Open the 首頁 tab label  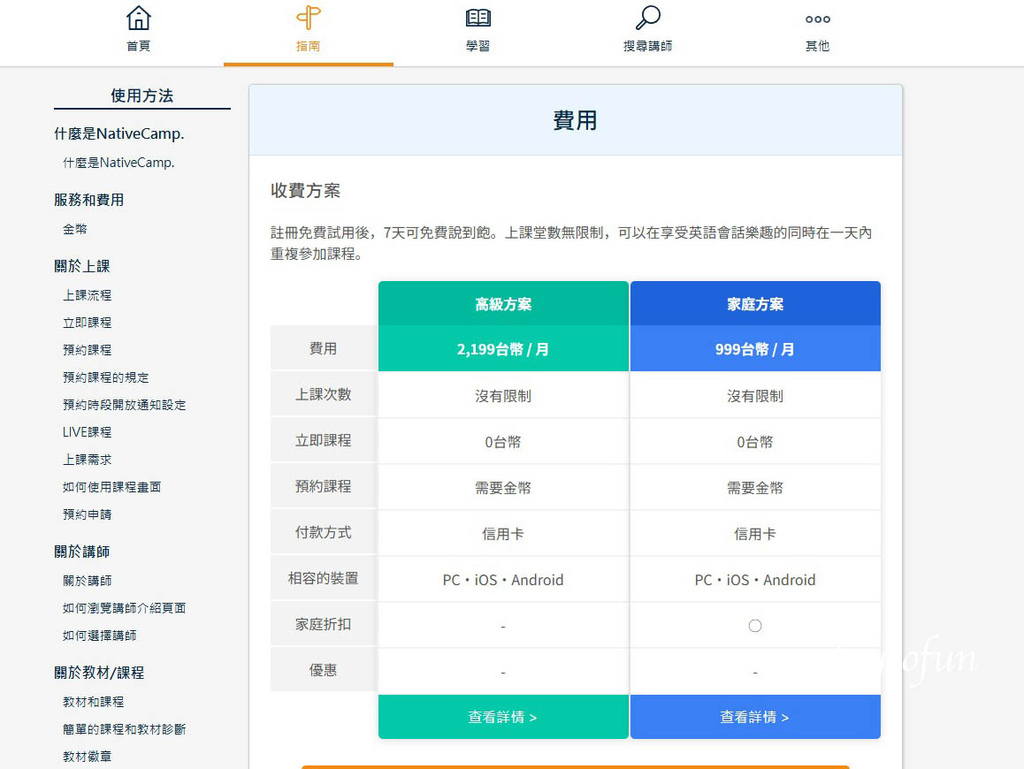(x=138, y=46)
